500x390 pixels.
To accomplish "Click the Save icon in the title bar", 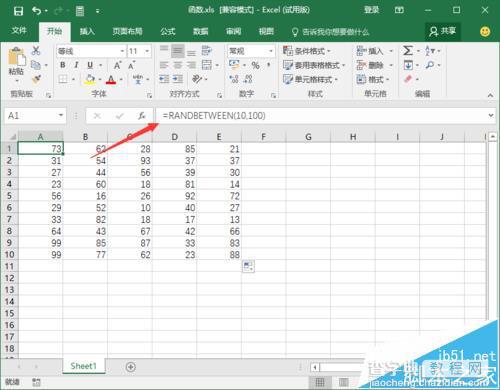I will [18, 11].
